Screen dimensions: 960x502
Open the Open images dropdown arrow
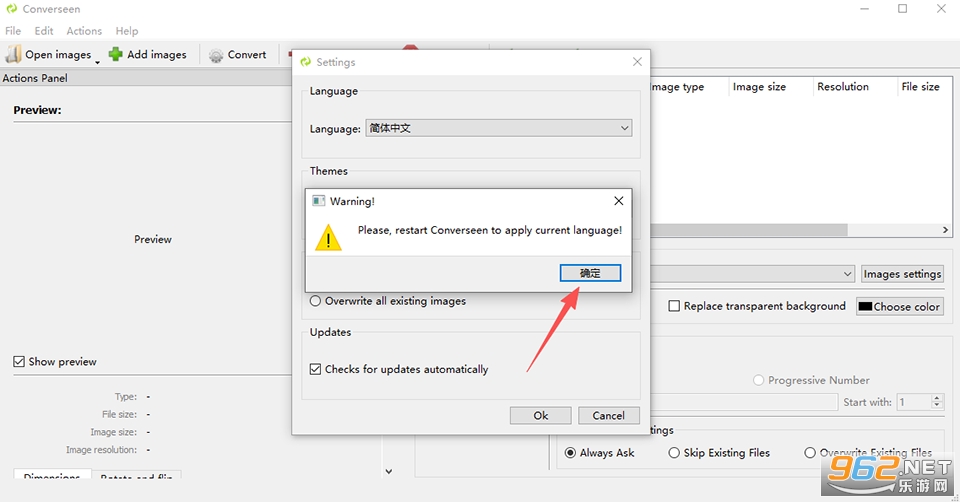pos(97,62)
